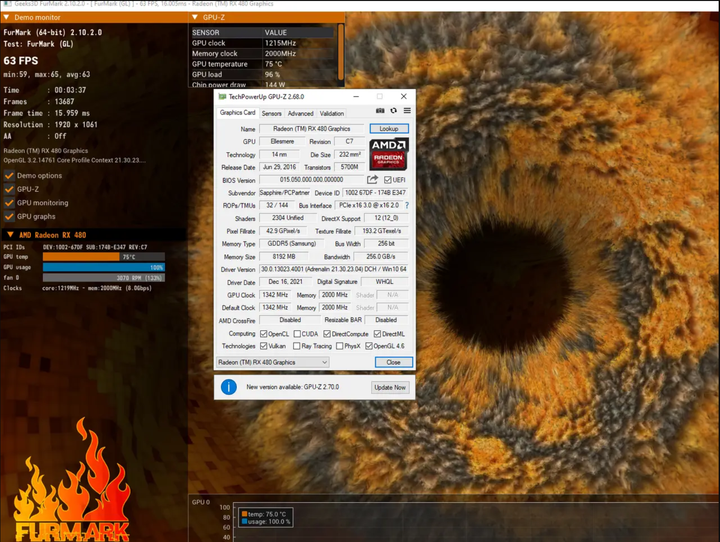
Task: Collapse the GPU-Z overlay panel
Action: (x=195, y=17)
